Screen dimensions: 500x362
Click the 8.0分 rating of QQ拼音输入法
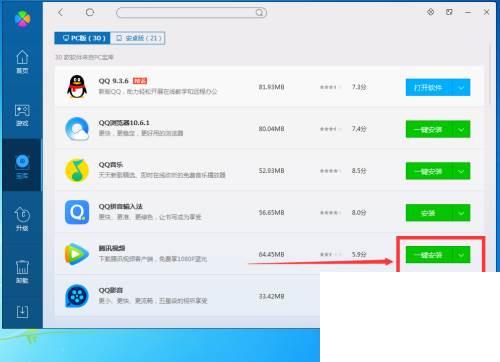pos(359,212)
